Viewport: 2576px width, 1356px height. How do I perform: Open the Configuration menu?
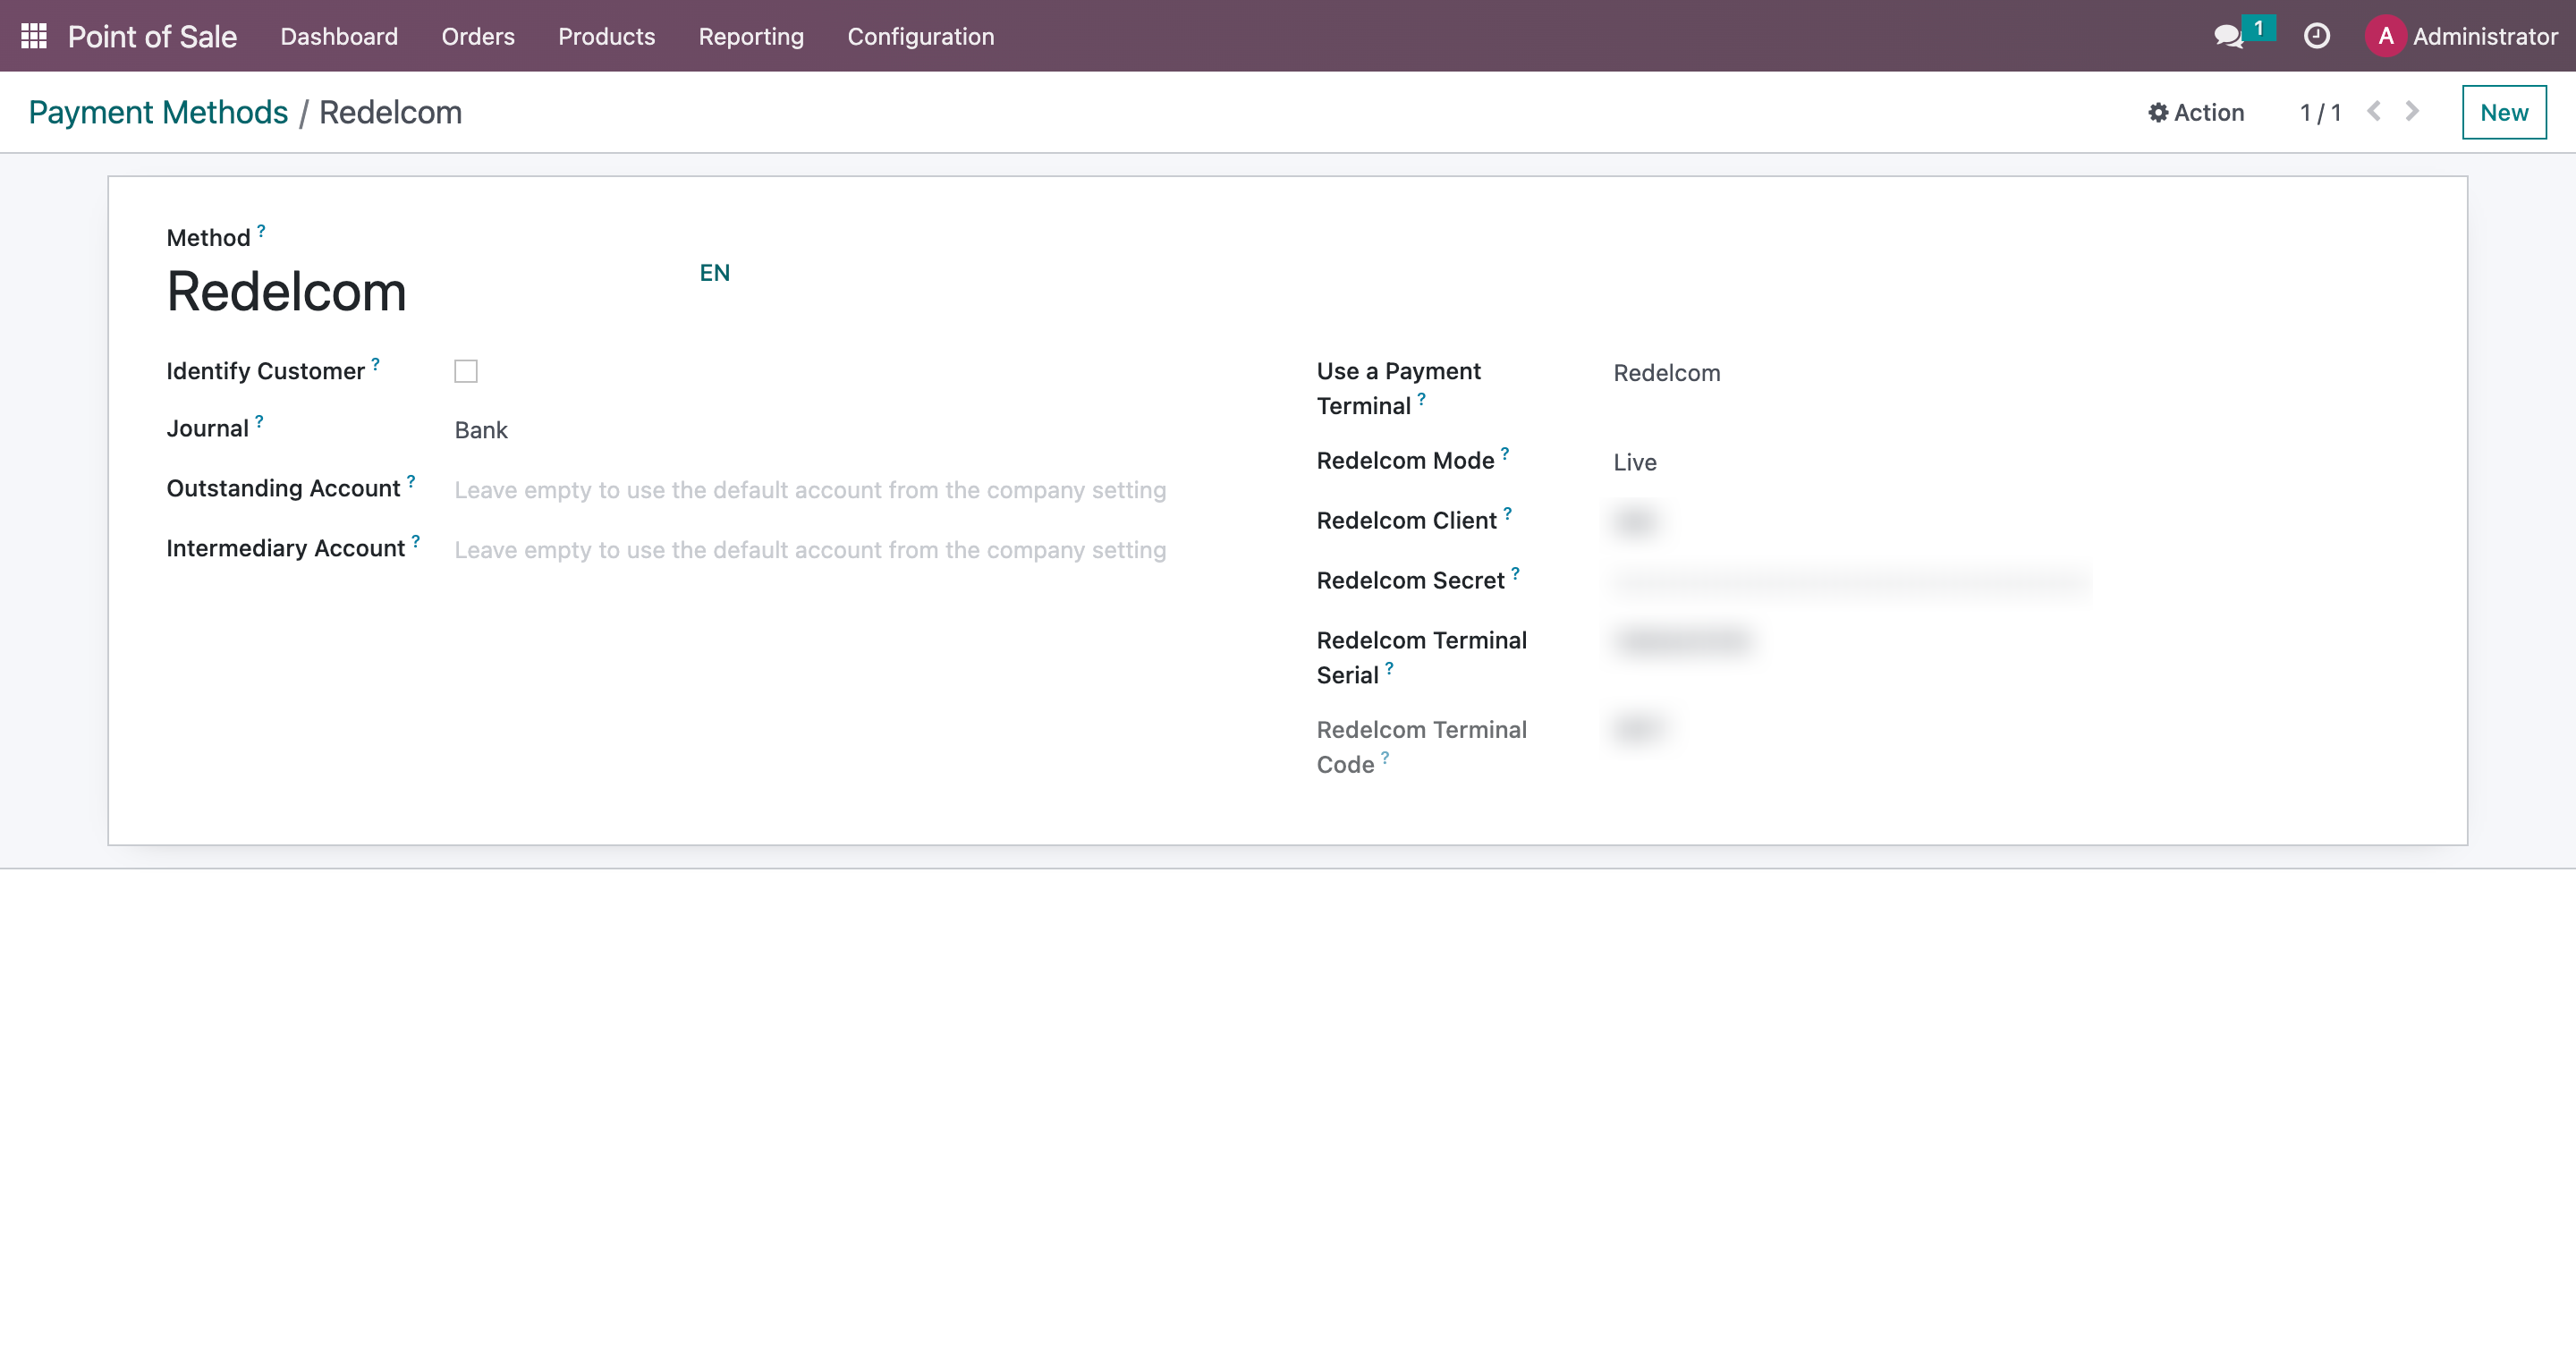click(920, 36)
